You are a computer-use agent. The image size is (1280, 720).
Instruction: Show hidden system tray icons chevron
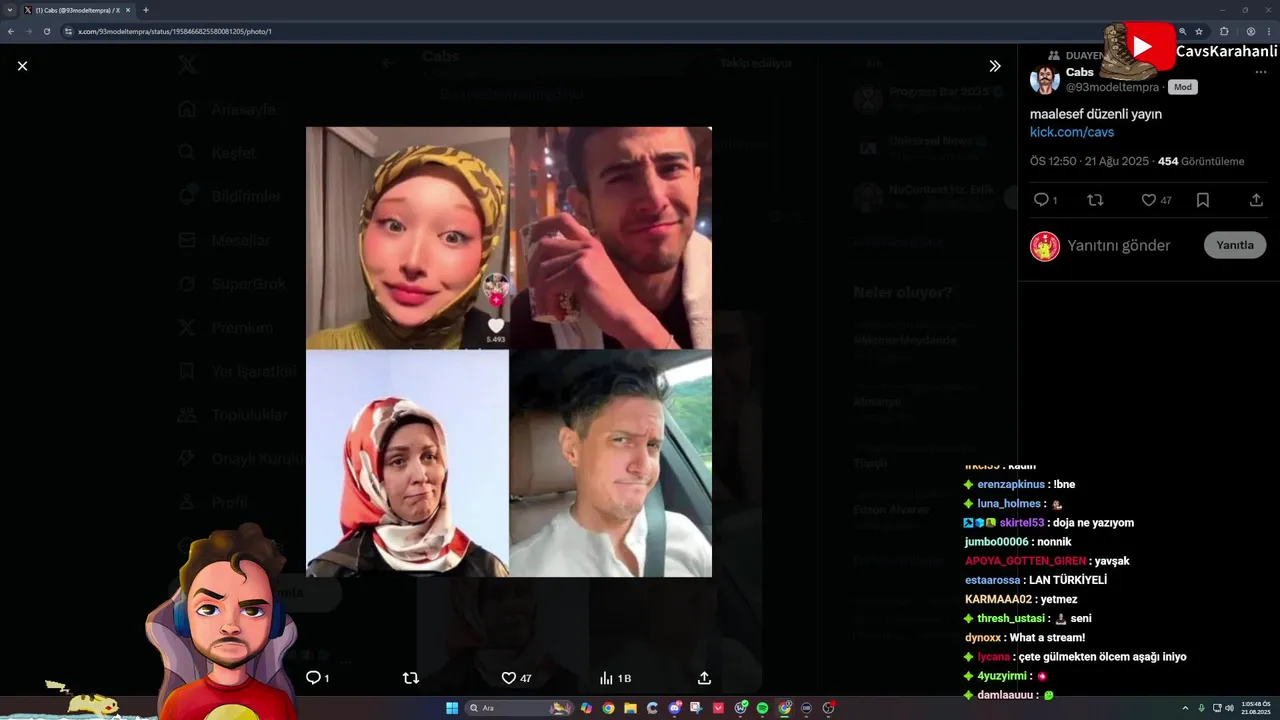point(1186,708)
